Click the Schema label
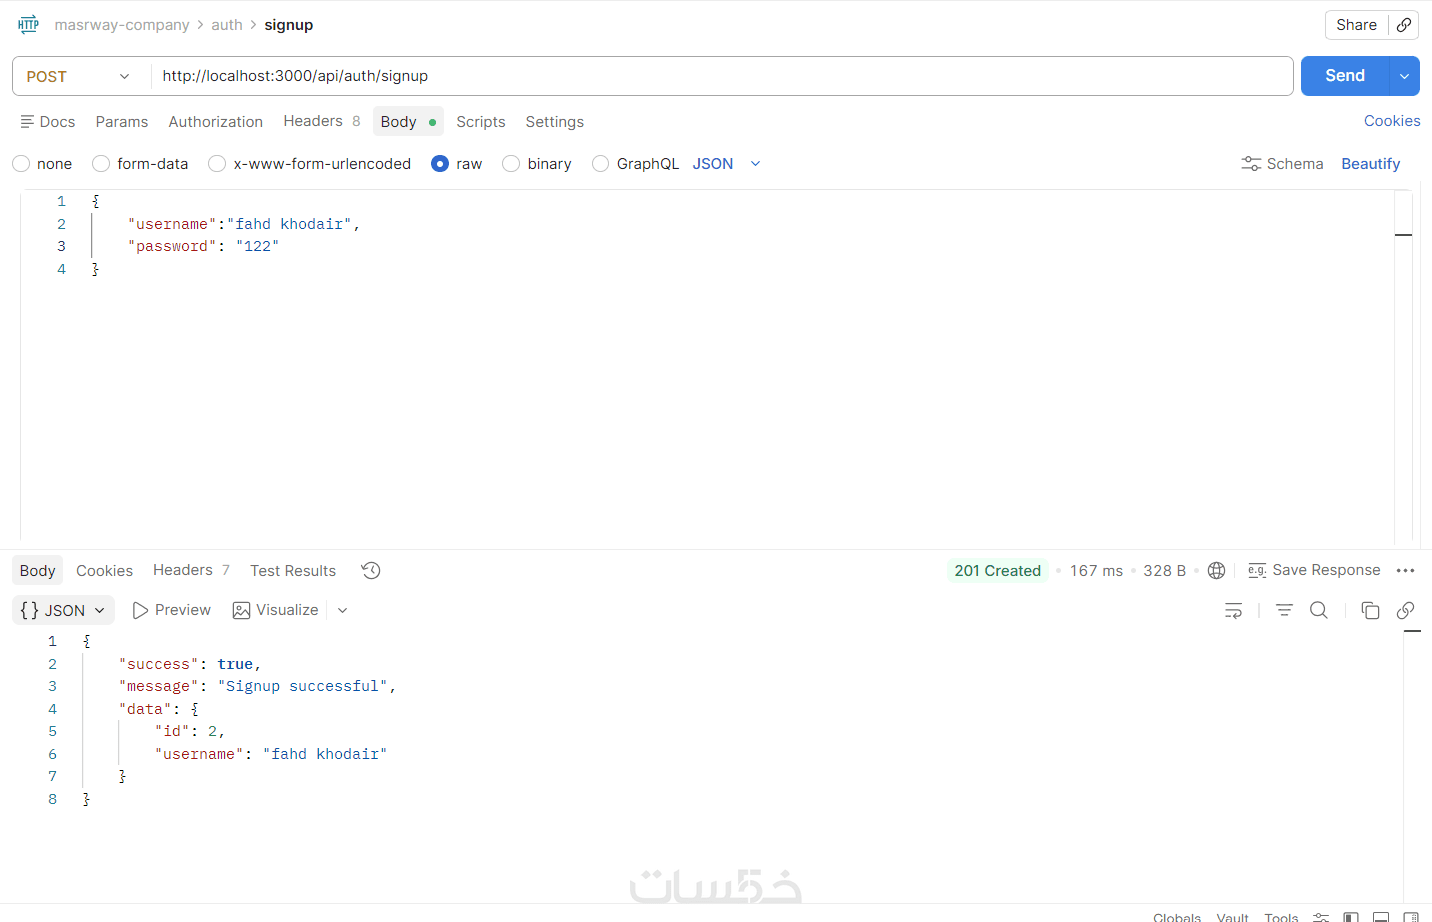Viewport: 1432px width, 922px height. 1295,164
